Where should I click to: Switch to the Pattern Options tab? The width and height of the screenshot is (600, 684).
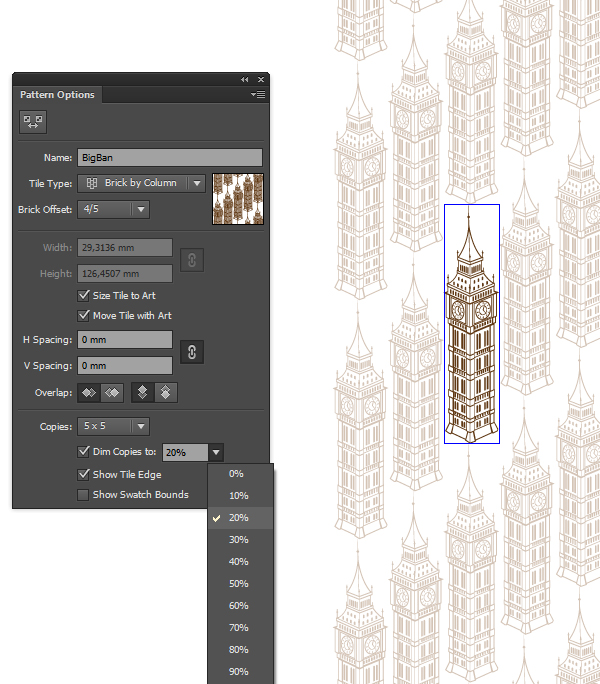(57, 95)
